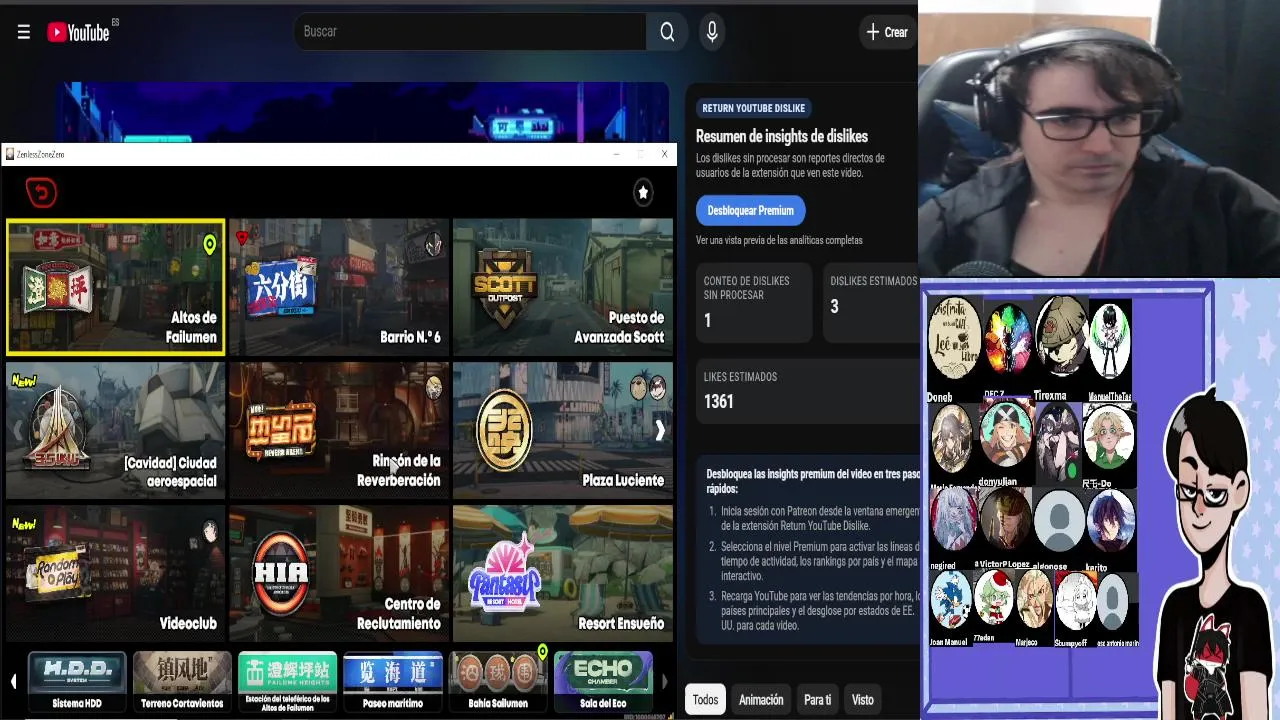The height and width of the screenshot is (720, 1280).
Task: Choose the Resort Ensueño location card
Action: click(x=563, y=573)
